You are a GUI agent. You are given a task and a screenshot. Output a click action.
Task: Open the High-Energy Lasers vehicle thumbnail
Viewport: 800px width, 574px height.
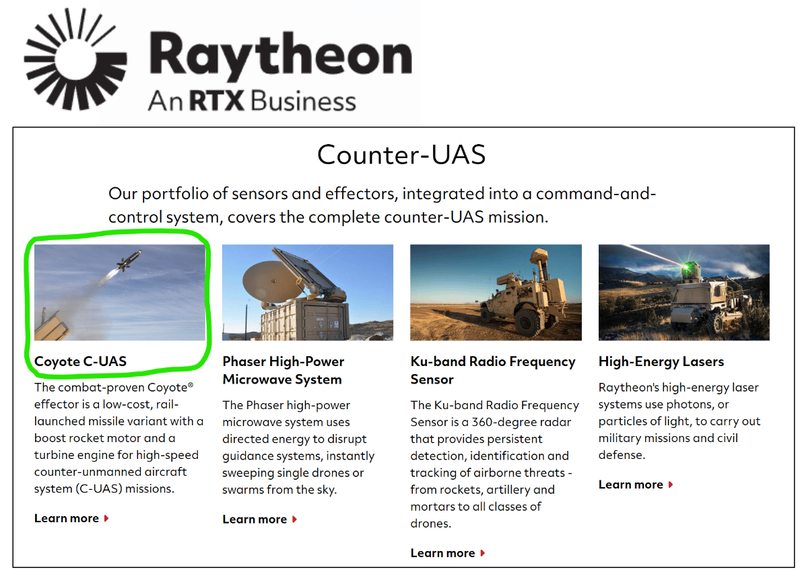(x=684, y=292)
